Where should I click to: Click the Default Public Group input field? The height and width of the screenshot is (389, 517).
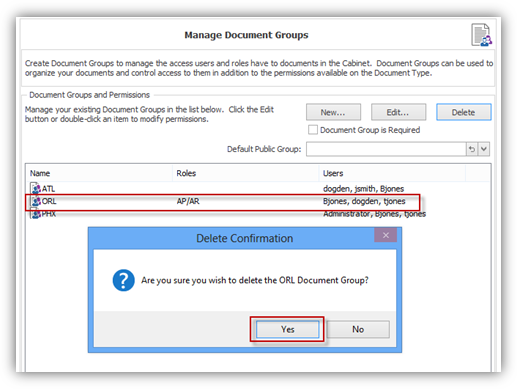point(386,149)
